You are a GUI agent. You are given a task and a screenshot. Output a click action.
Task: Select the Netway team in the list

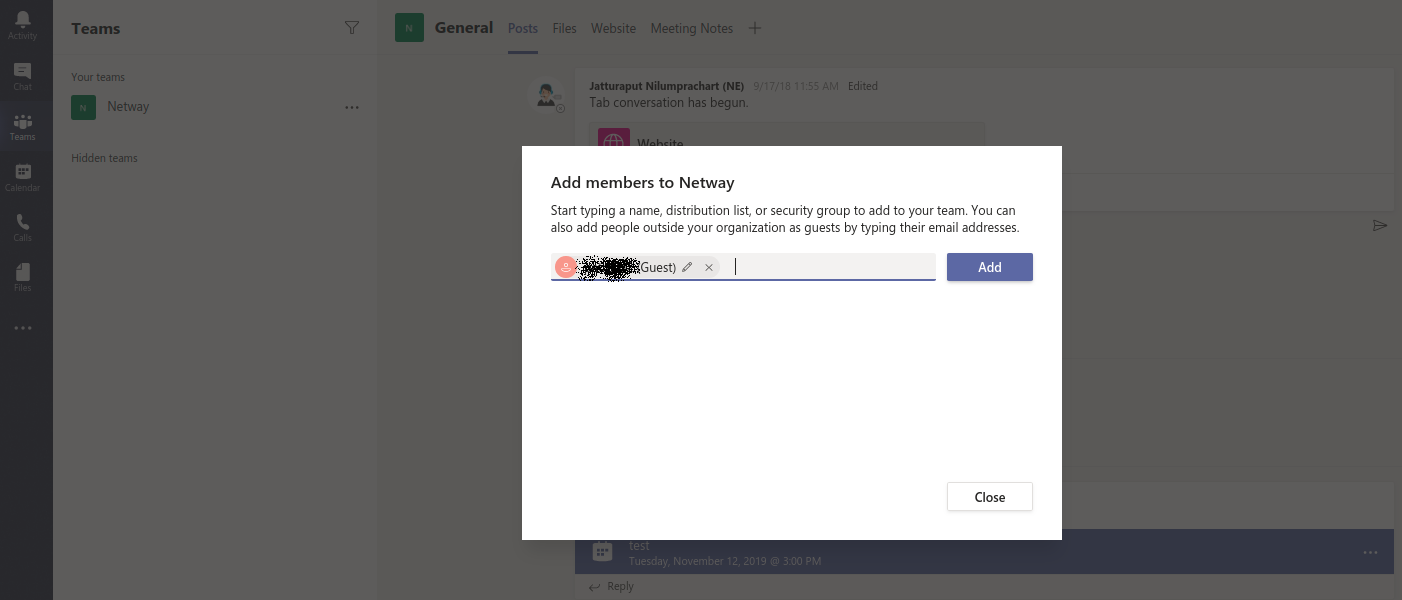pyautogui.click(x=128, y=107)
